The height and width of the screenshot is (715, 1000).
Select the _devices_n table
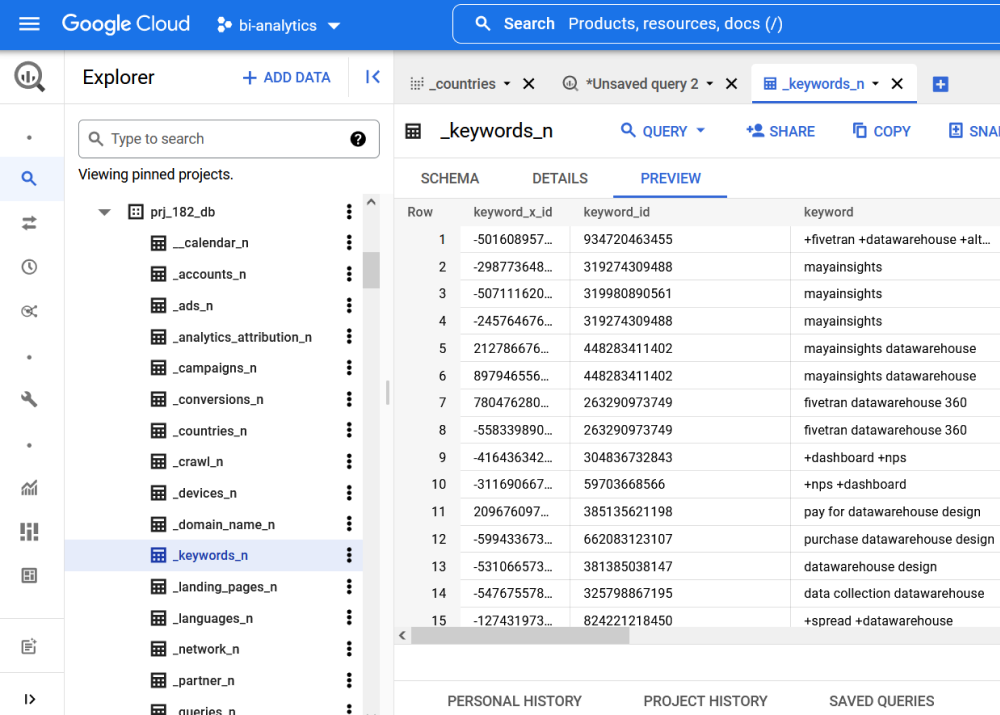[x=205, y=494]
